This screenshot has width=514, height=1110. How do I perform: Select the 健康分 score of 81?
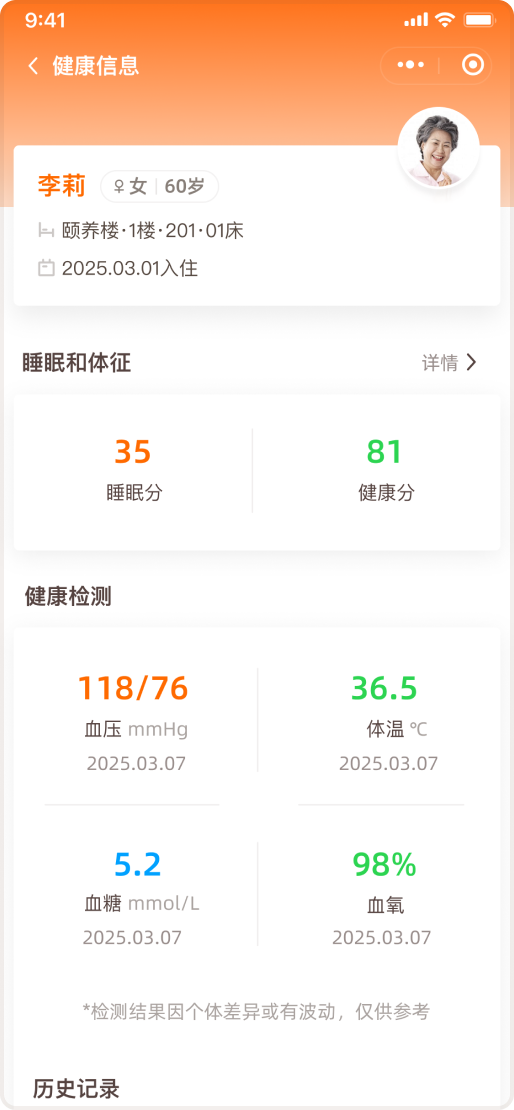point(384,469)
